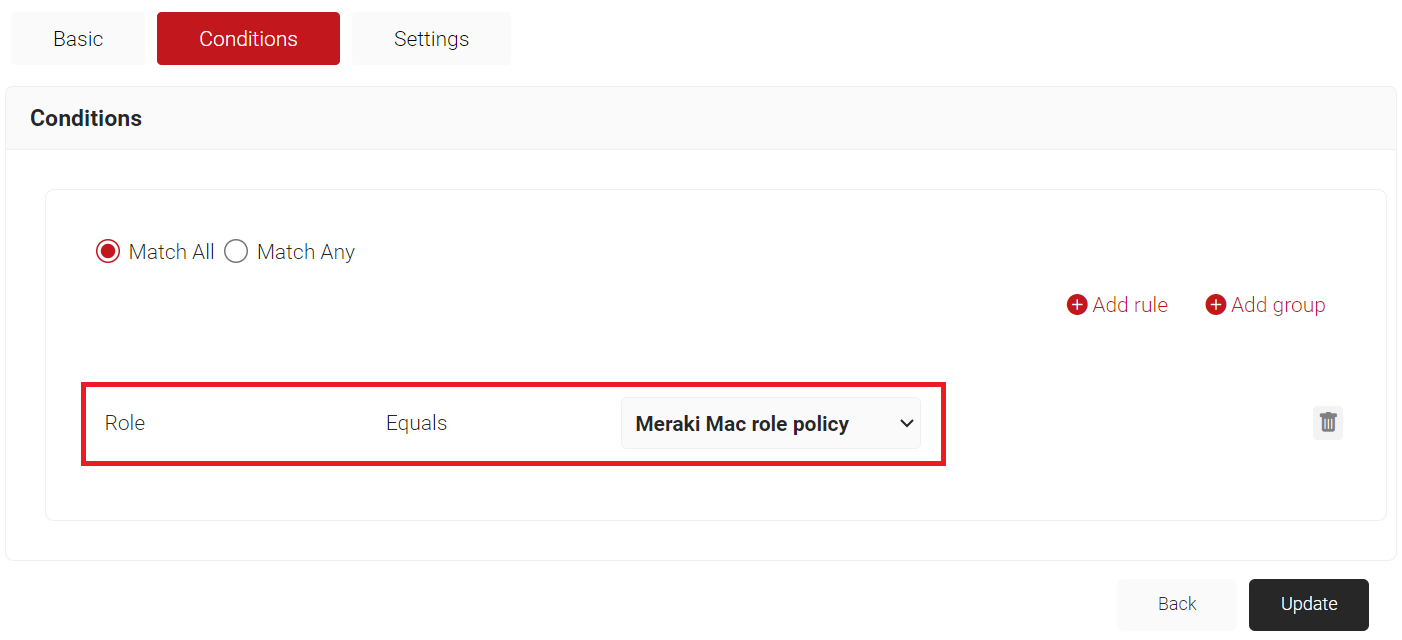
Task: Click the Role attribute field
Action: click(x=125, y=423)
